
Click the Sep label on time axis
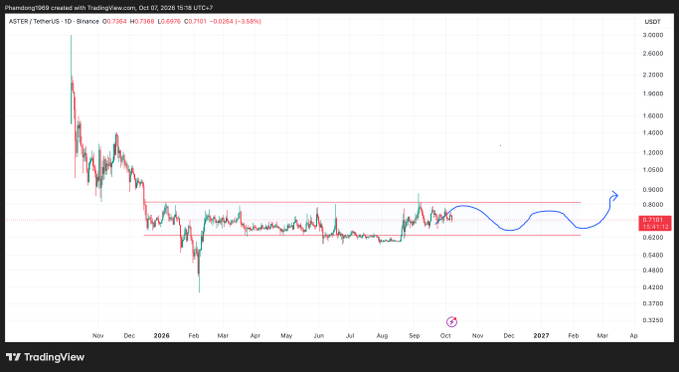pyautogui.click(x=414, y=336)
